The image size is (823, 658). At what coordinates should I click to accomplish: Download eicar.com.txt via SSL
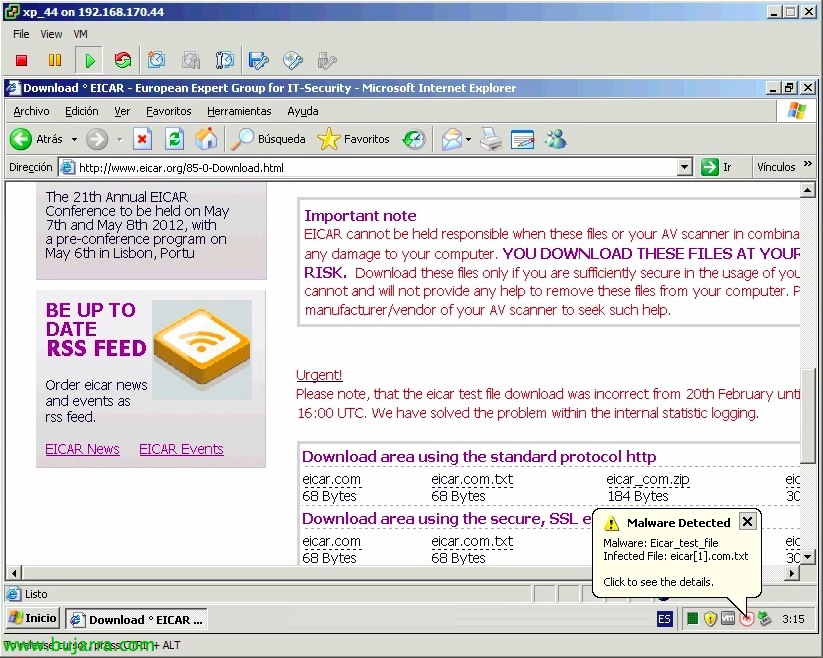(472, 542)
